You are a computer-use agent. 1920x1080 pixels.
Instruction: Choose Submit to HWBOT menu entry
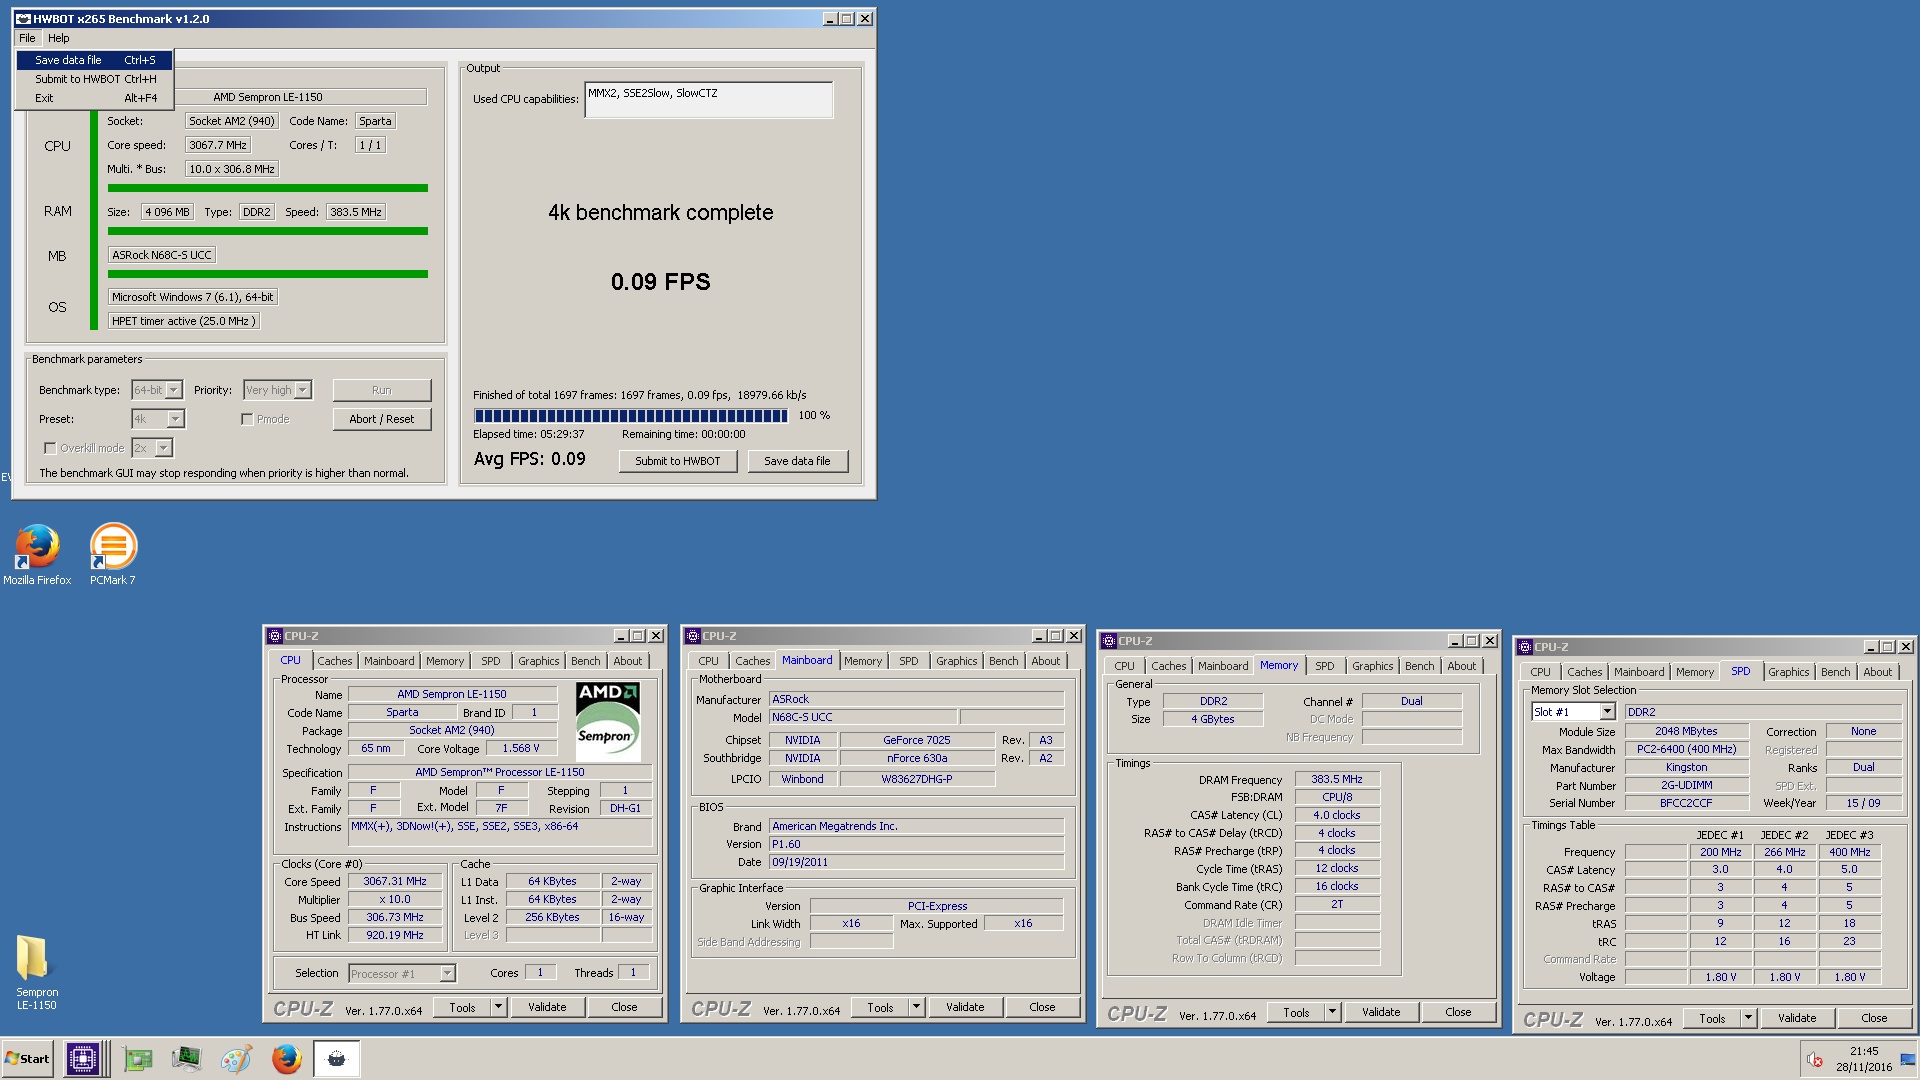pyautogui.click(x=95, y=79)
